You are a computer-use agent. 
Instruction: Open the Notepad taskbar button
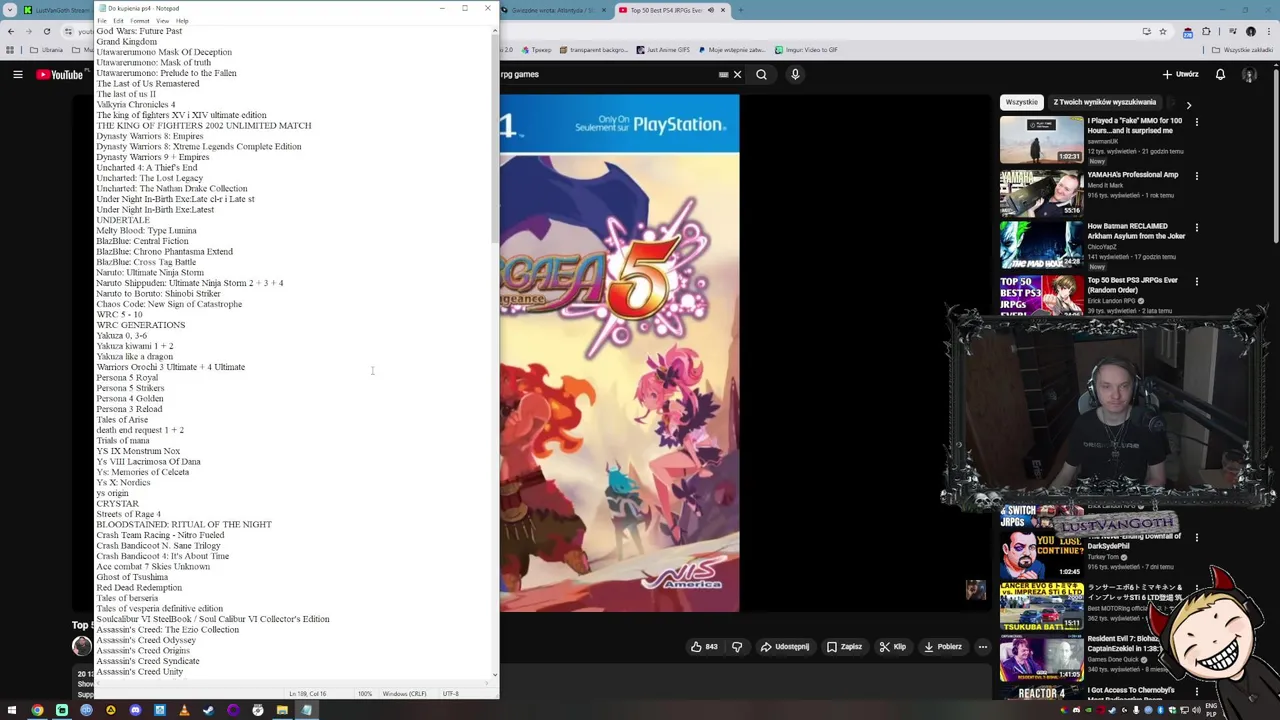pyautogui.click(x=307, y=710)
